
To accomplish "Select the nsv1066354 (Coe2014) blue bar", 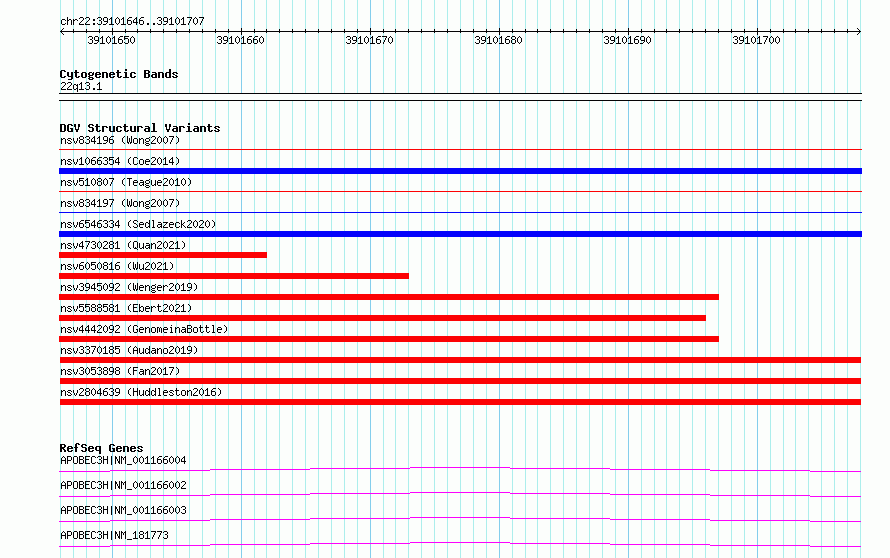I will click(460, 171).
